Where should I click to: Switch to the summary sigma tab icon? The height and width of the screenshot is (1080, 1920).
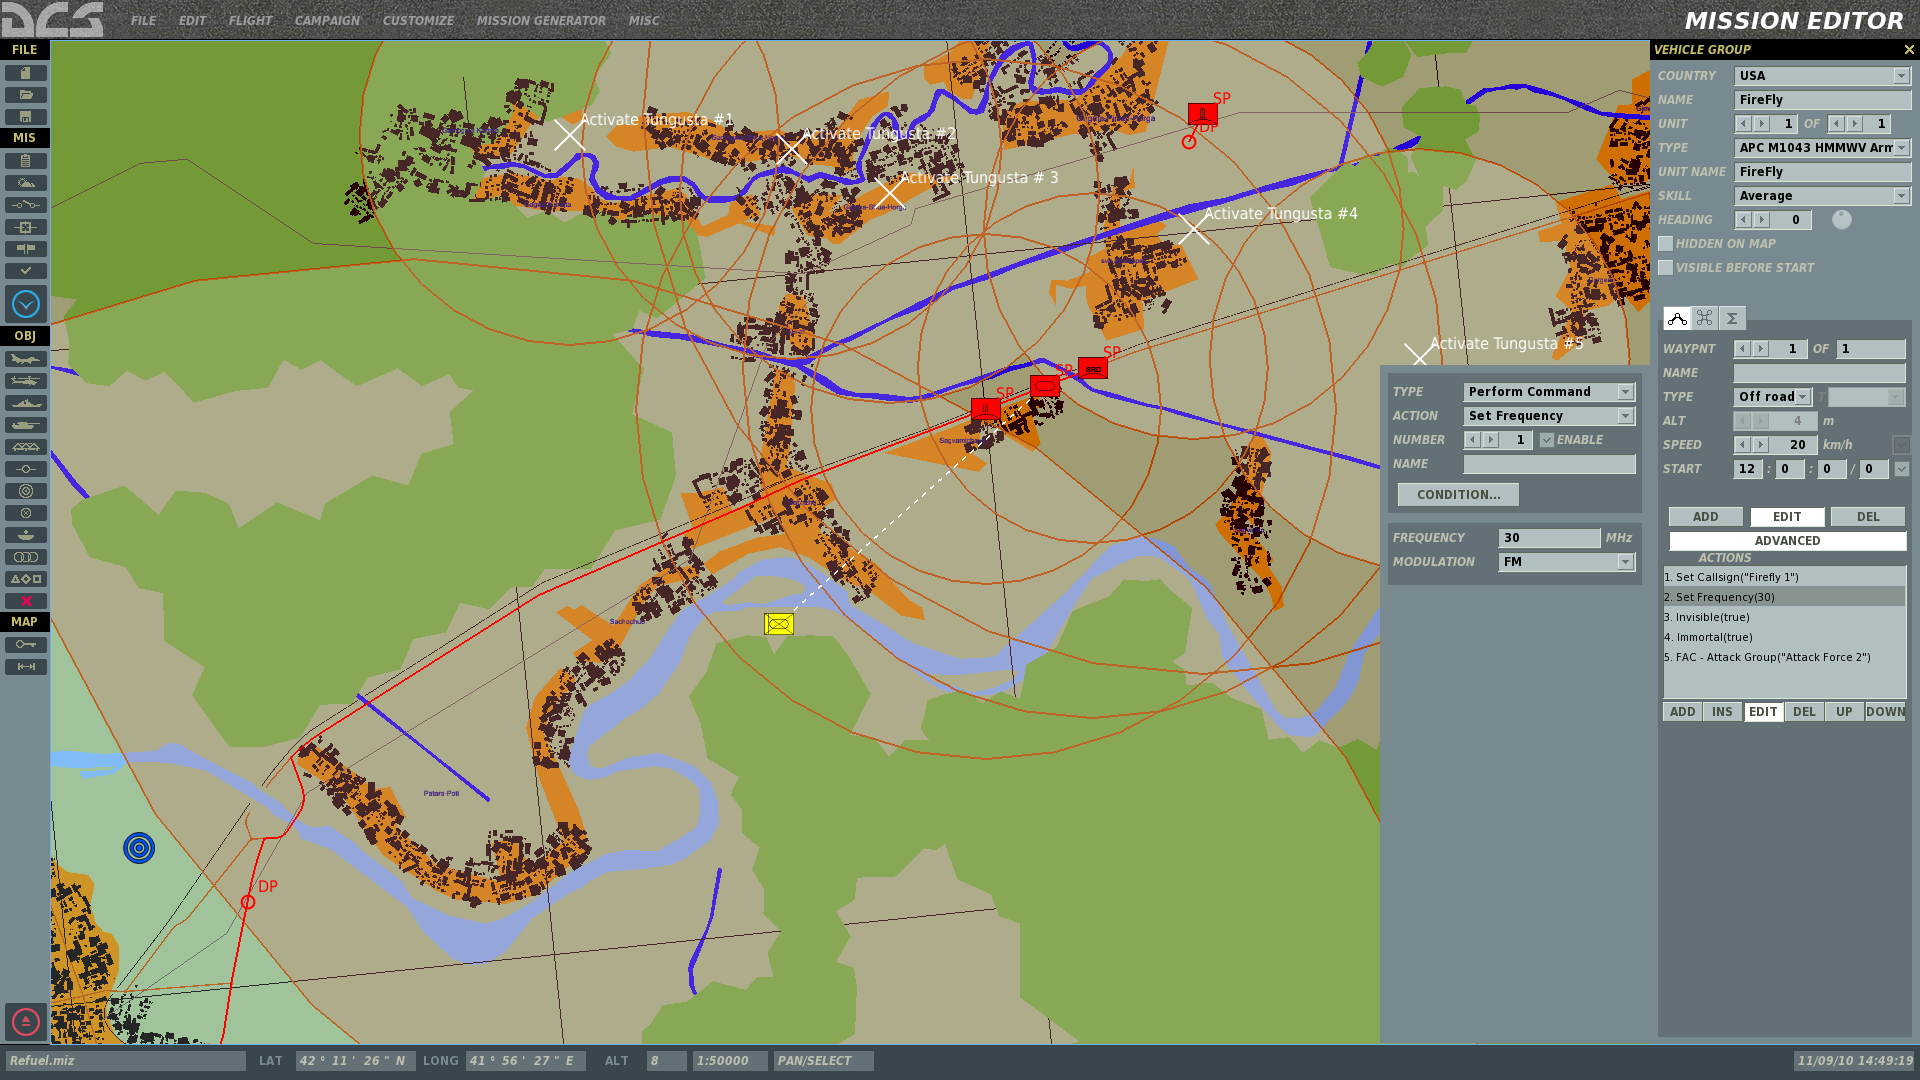pyautogui.click(x=1732, y=318)
